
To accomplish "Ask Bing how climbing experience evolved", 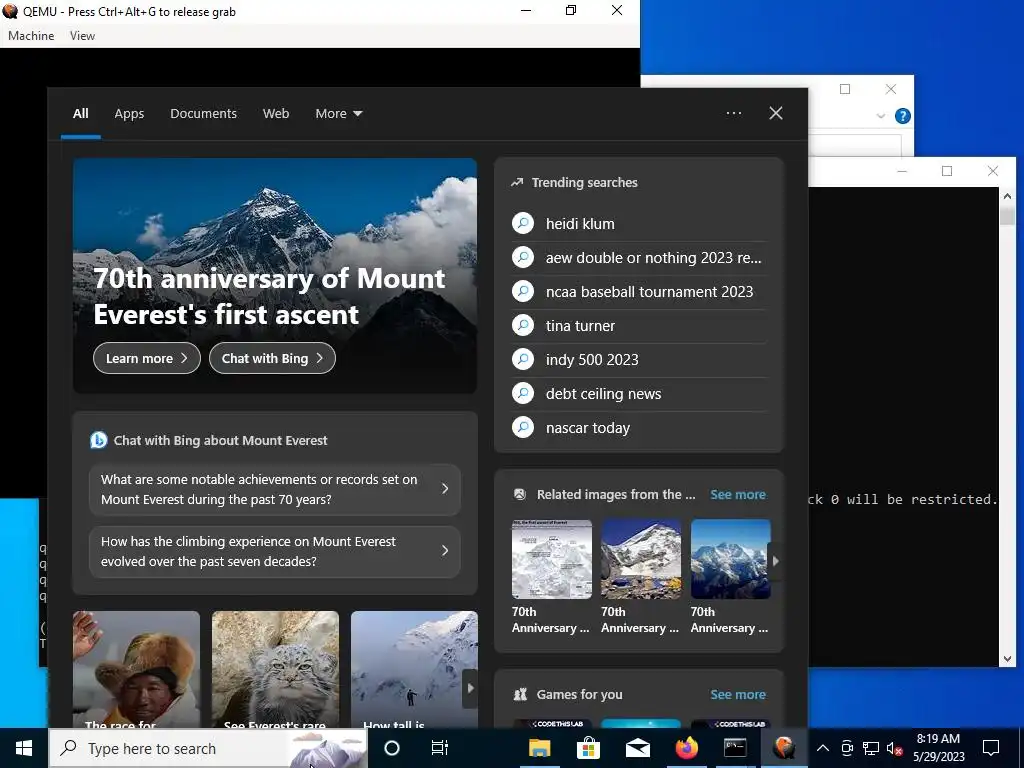I will [275, 551].
